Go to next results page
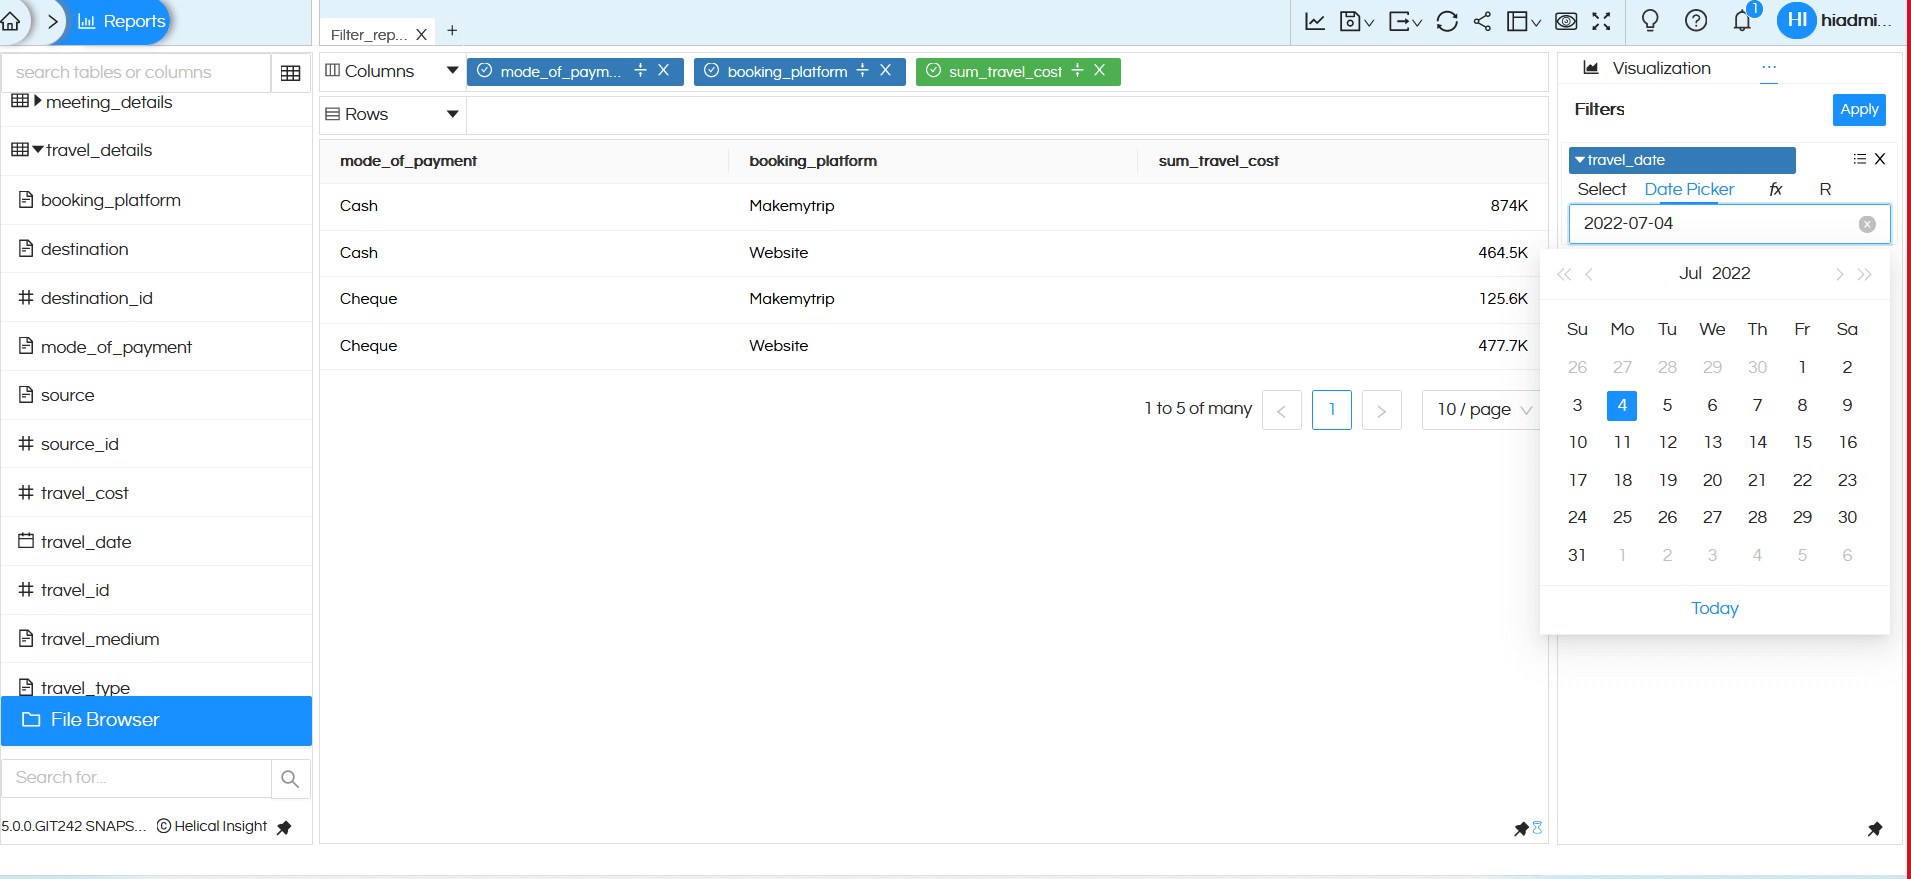The width and height of the screenshot is (1911, 879). [x=1381, y=410]
